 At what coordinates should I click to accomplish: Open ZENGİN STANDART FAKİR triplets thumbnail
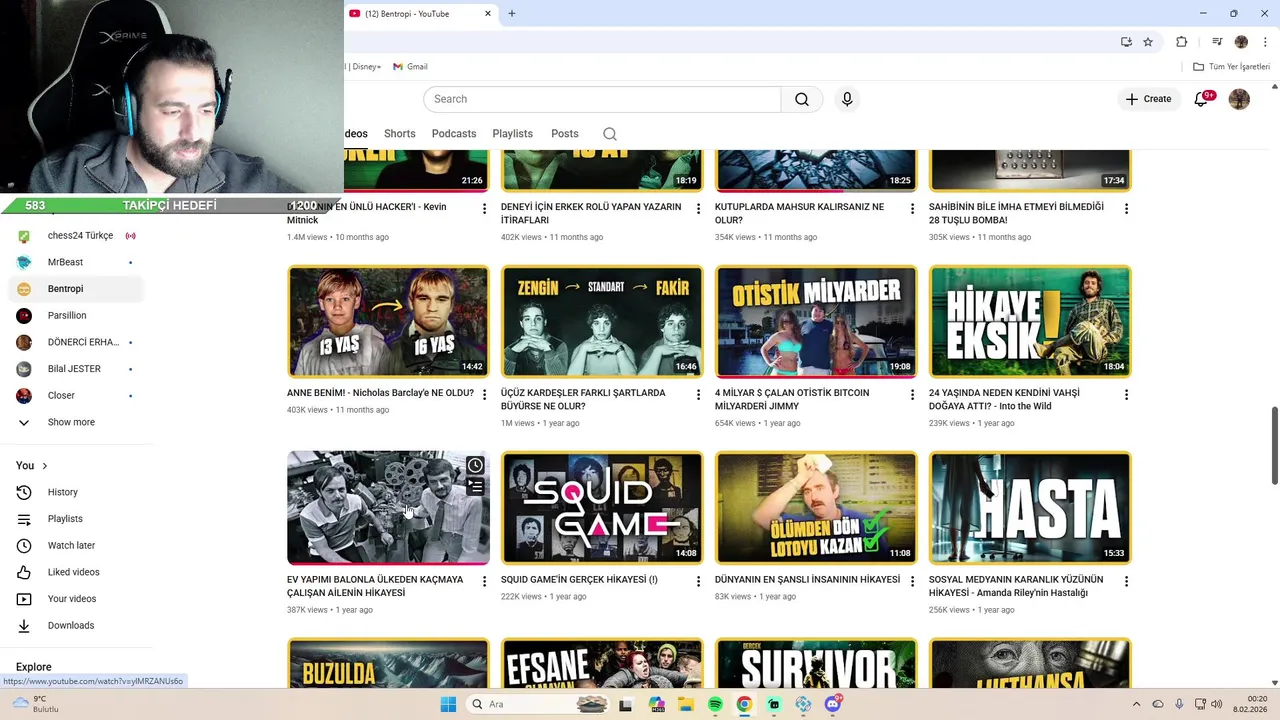click(602, 322)
